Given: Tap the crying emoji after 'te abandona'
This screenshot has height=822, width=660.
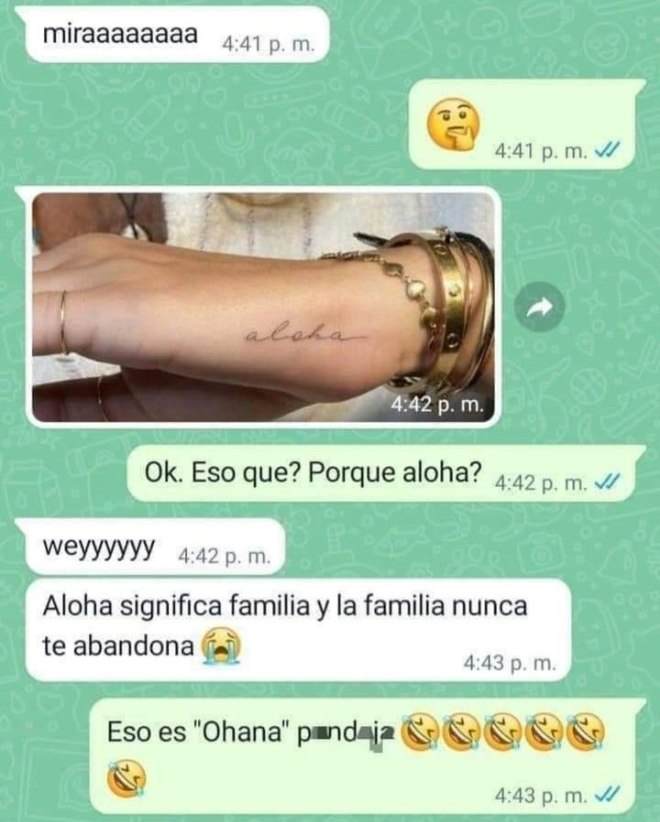Looking at the screenshot, I should point(221,646).
